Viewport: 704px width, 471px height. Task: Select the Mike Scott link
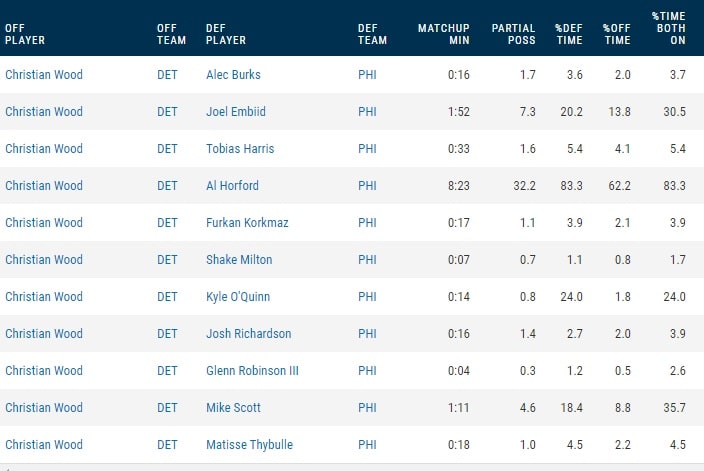pos(231,407)
